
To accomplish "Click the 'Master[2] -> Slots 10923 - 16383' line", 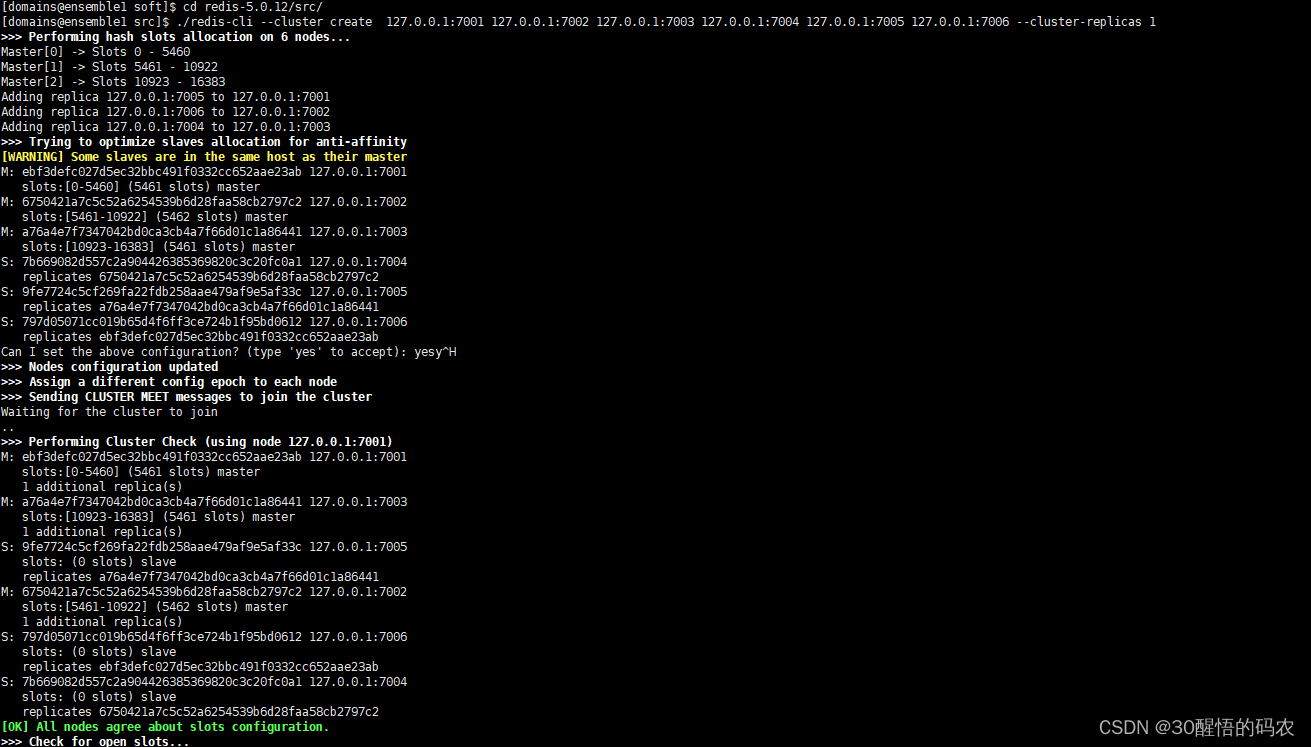I will [113, 82].
